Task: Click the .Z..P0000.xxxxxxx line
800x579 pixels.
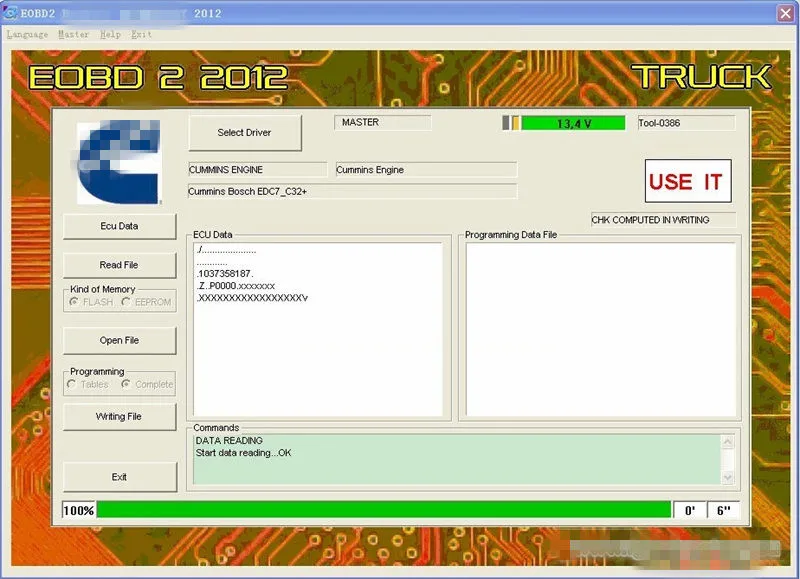Action: [x=236, y=286]
